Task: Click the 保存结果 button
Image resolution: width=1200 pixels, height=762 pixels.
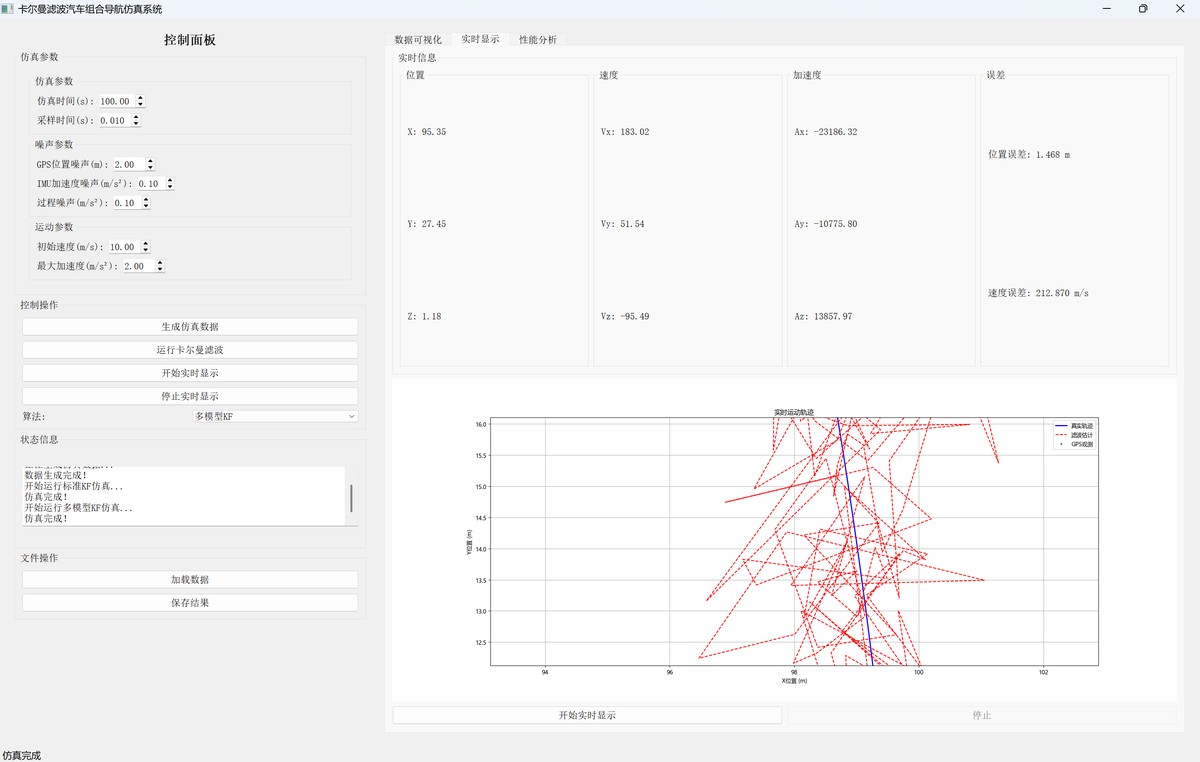Action: point(190,603)
